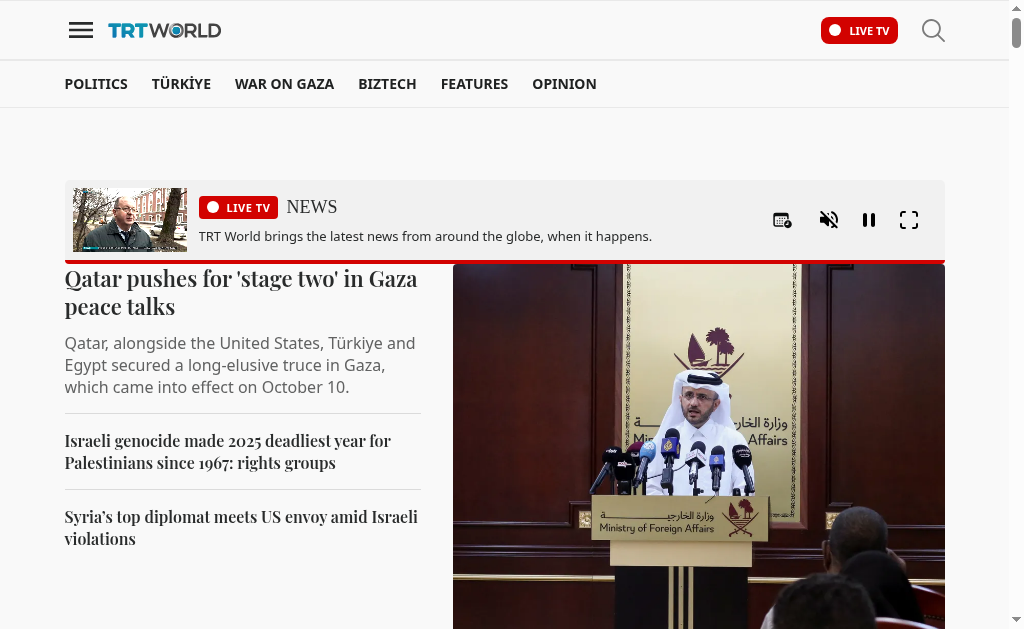Click the LIVE TV badge beside NEWS
Screen dimensions: 1024x629
(238, 208)
